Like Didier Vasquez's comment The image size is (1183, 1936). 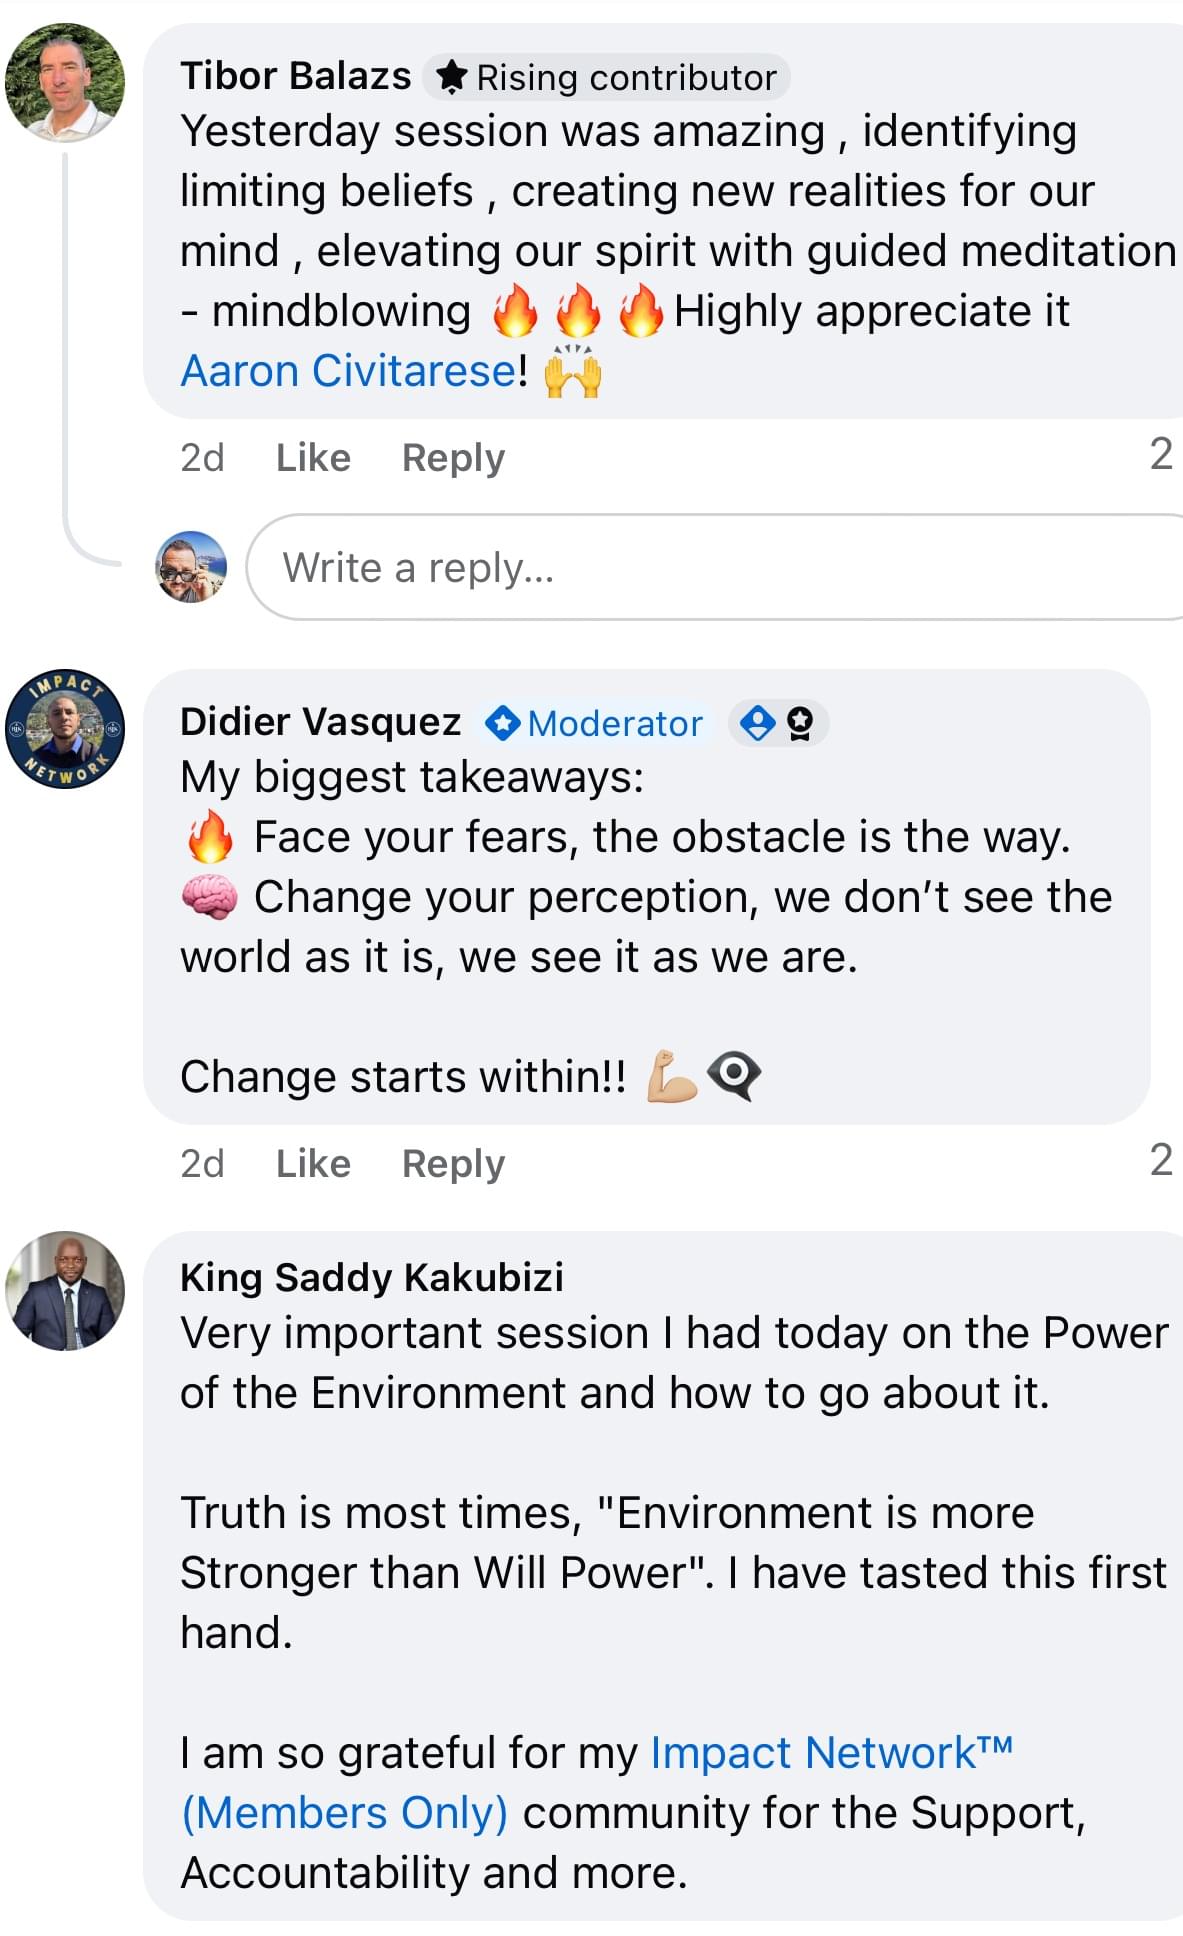point(313,1164)
